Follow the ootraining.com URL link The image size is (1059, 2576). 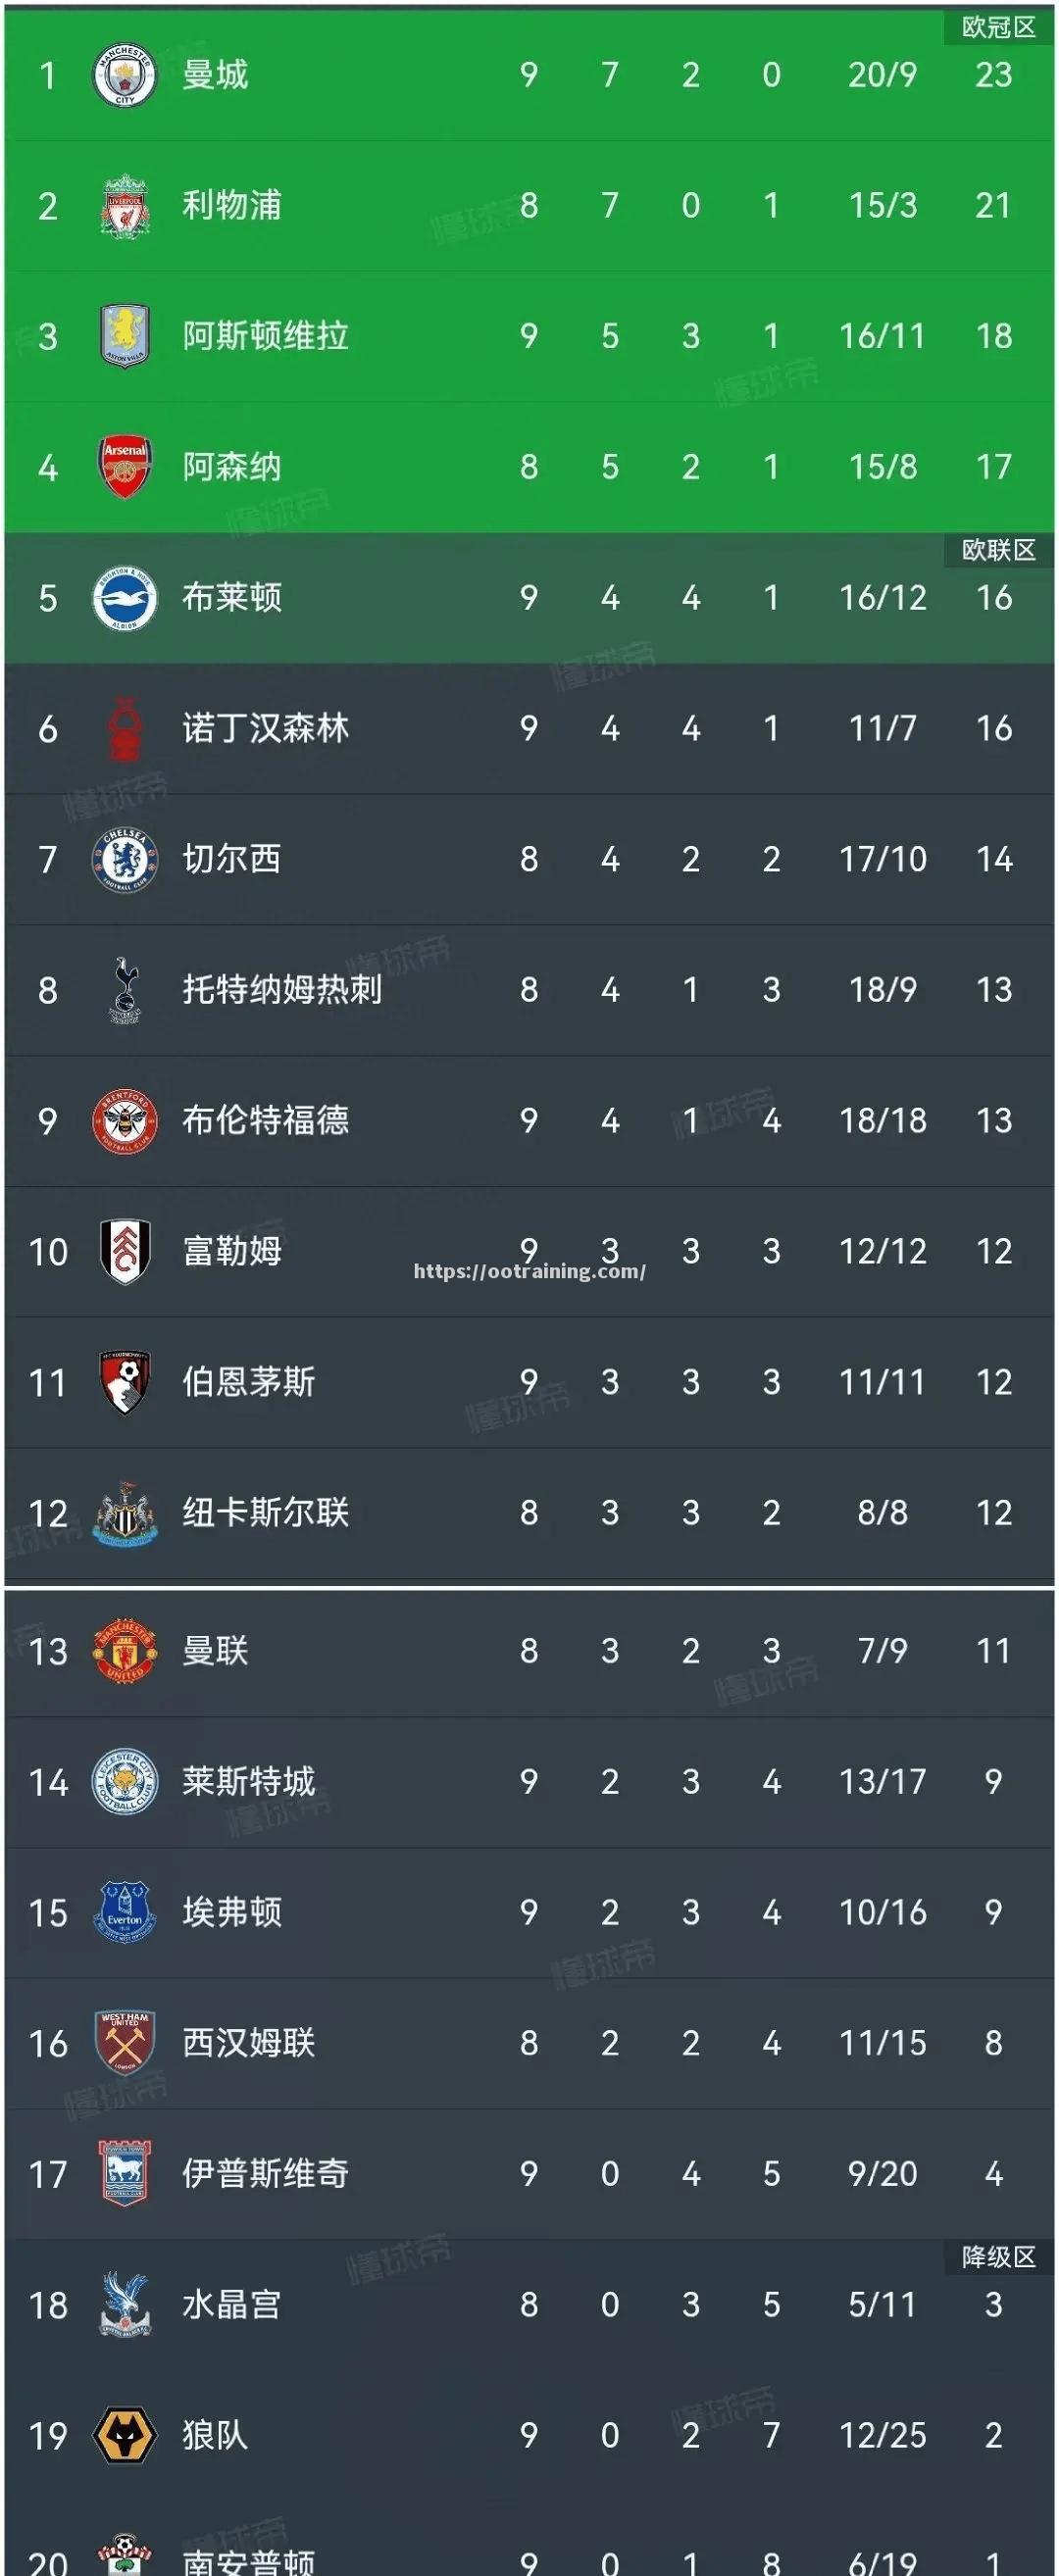click(x=529, y=1272)
